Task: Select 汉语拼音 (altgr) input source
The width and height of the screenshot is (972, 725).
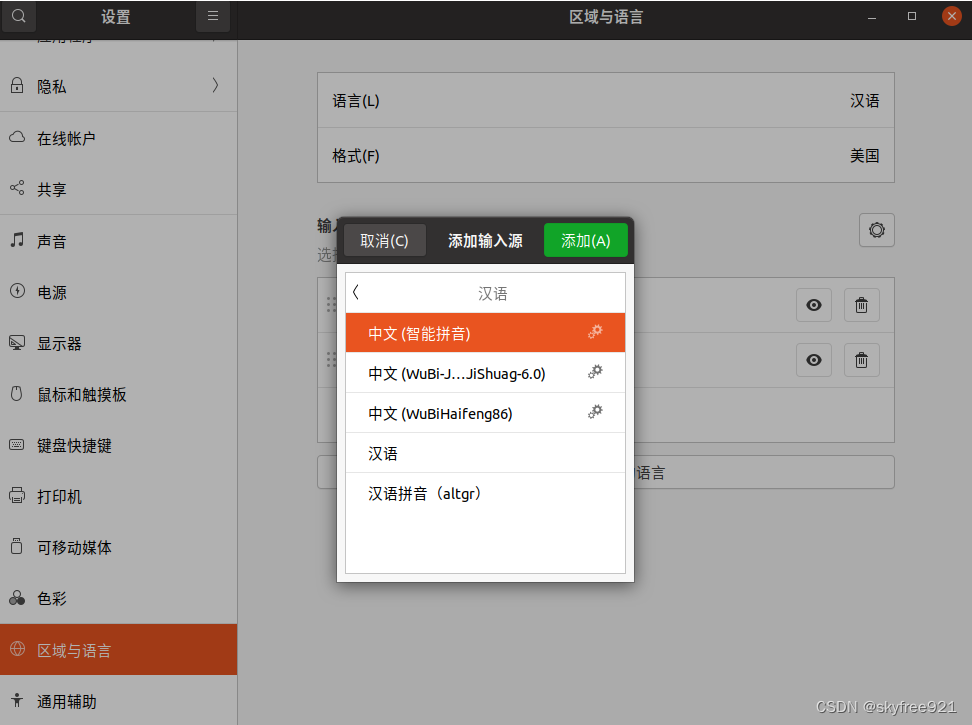Action: (x=485, y=493)
